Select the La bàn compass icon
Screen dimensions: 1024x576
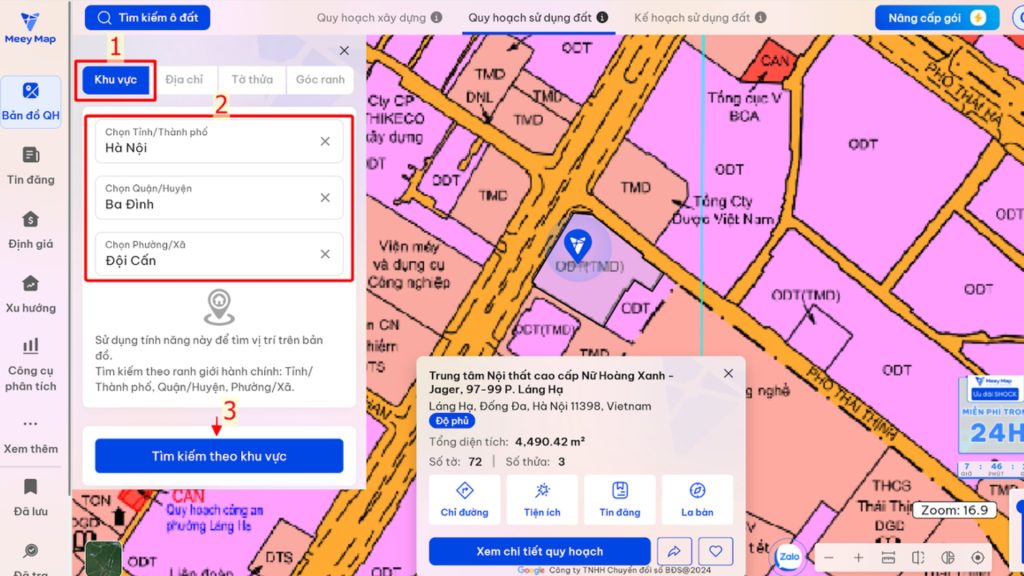click(696, 499)
